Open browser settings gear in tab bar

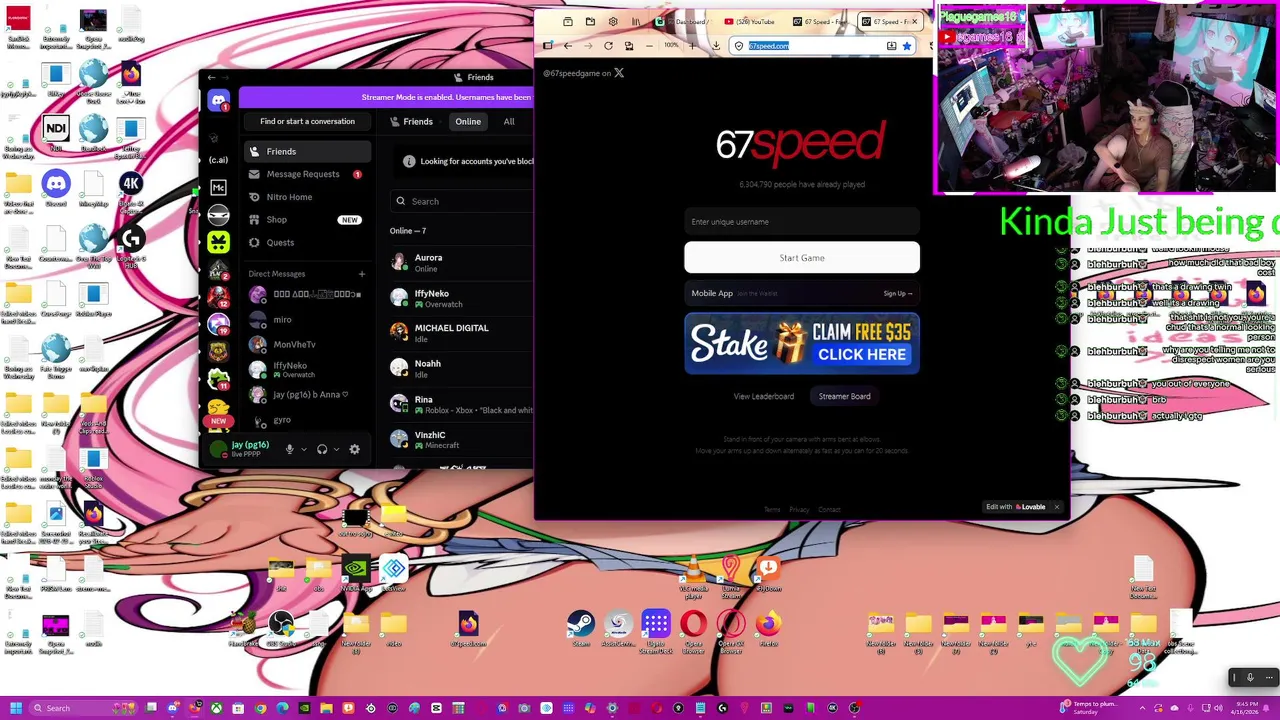[x=613, y=22]
